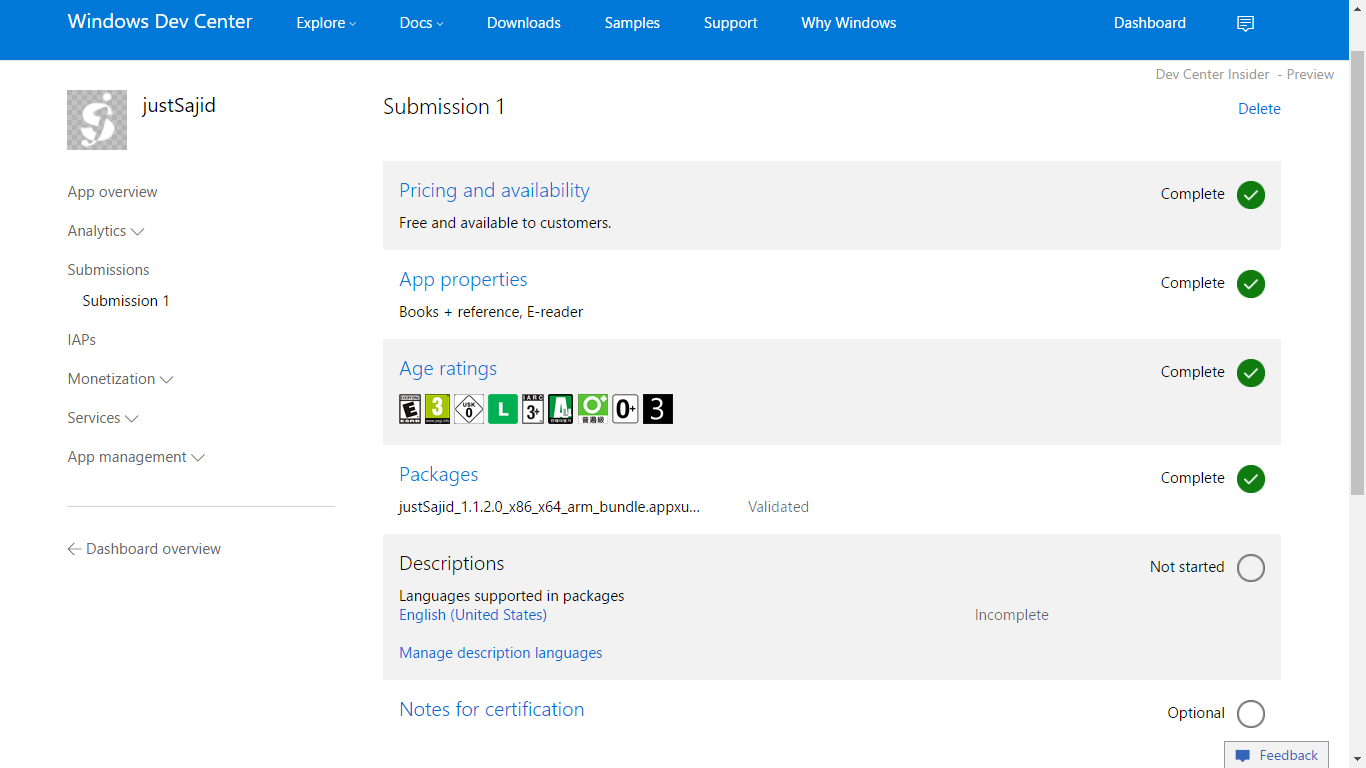1366x768 pixels.
Task: Go to Samples in top navigation
Action: [x=632, y=23]
